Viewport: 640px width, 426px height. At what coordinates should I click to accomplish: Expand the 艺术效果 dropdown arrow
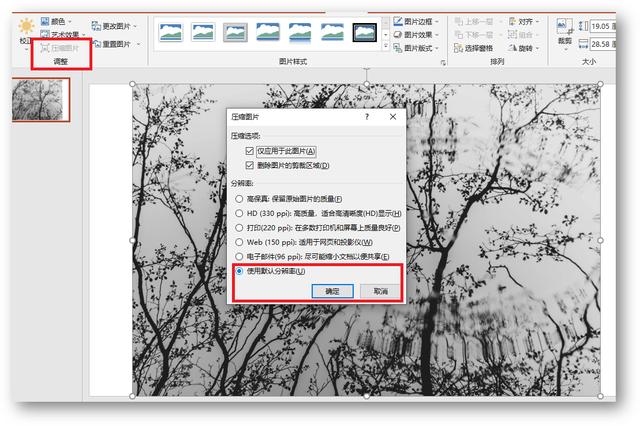coord(84,35)
